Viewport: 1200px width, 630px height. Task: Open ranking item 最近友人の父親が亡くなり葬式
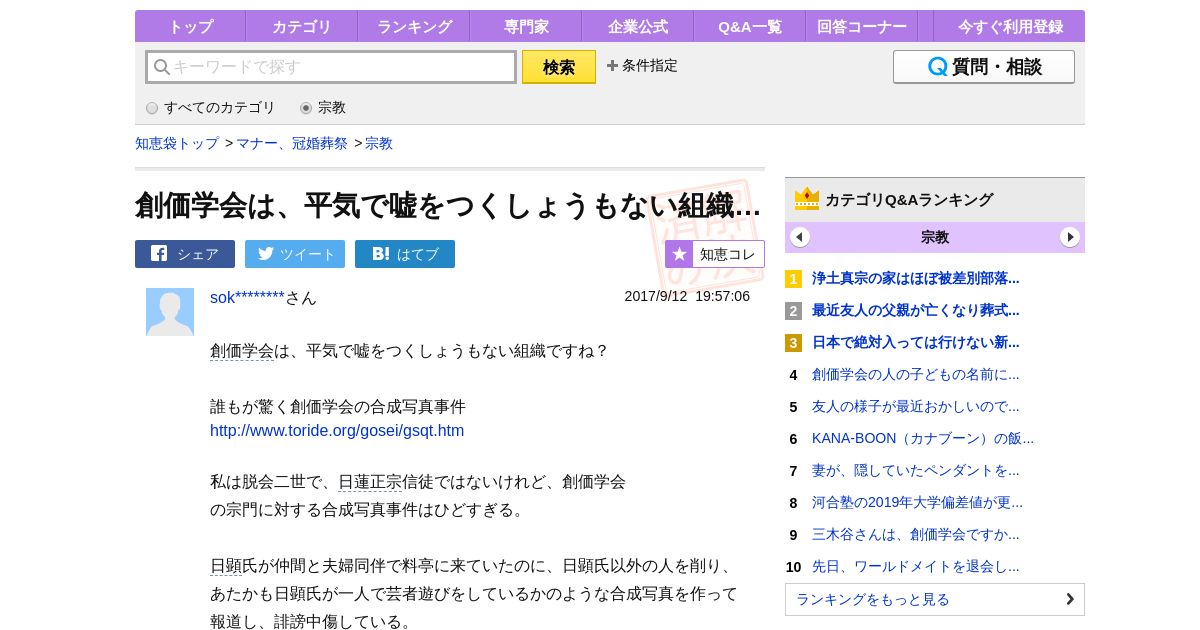click(916, 310)
